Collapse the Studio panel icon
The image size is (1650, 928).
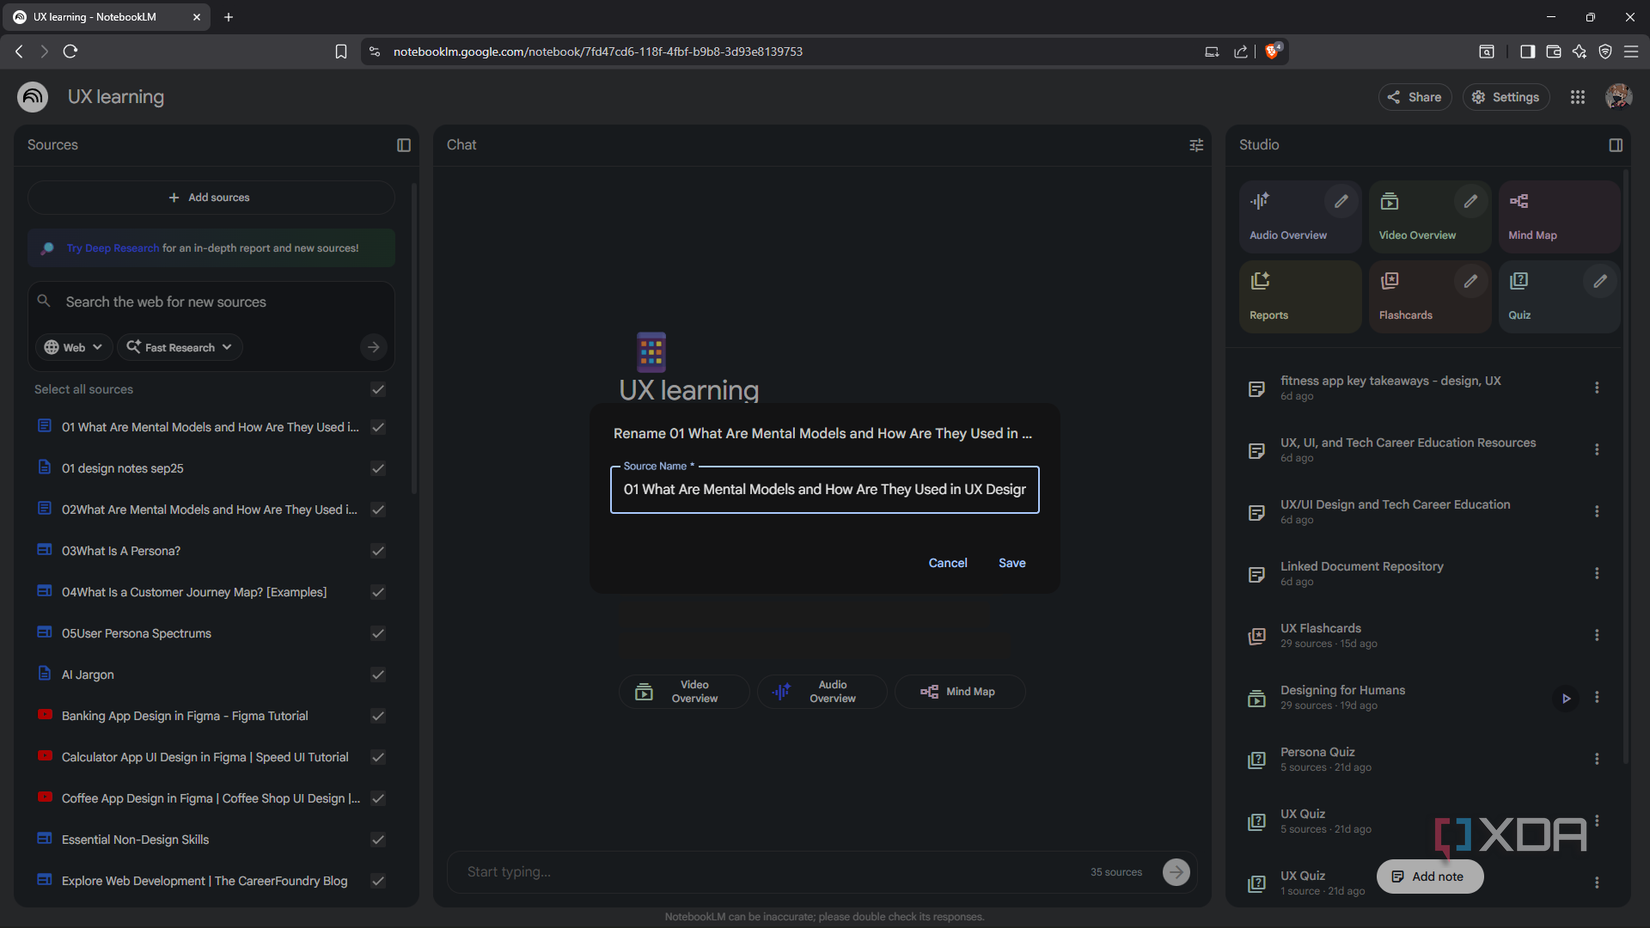tap(1615, 145)
